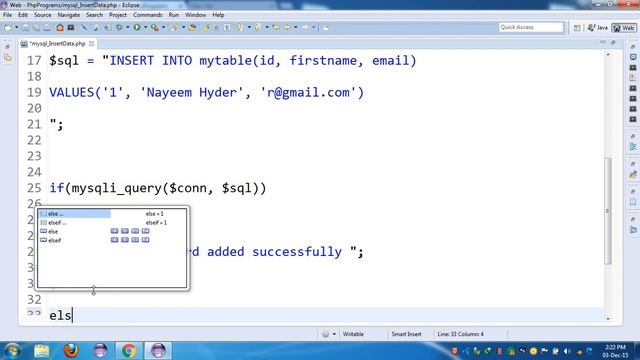Click the External Tools run icon
Image resolution: width=640 pixels, height=360 pixels.
pyautogui.click(x=155, y=27)
